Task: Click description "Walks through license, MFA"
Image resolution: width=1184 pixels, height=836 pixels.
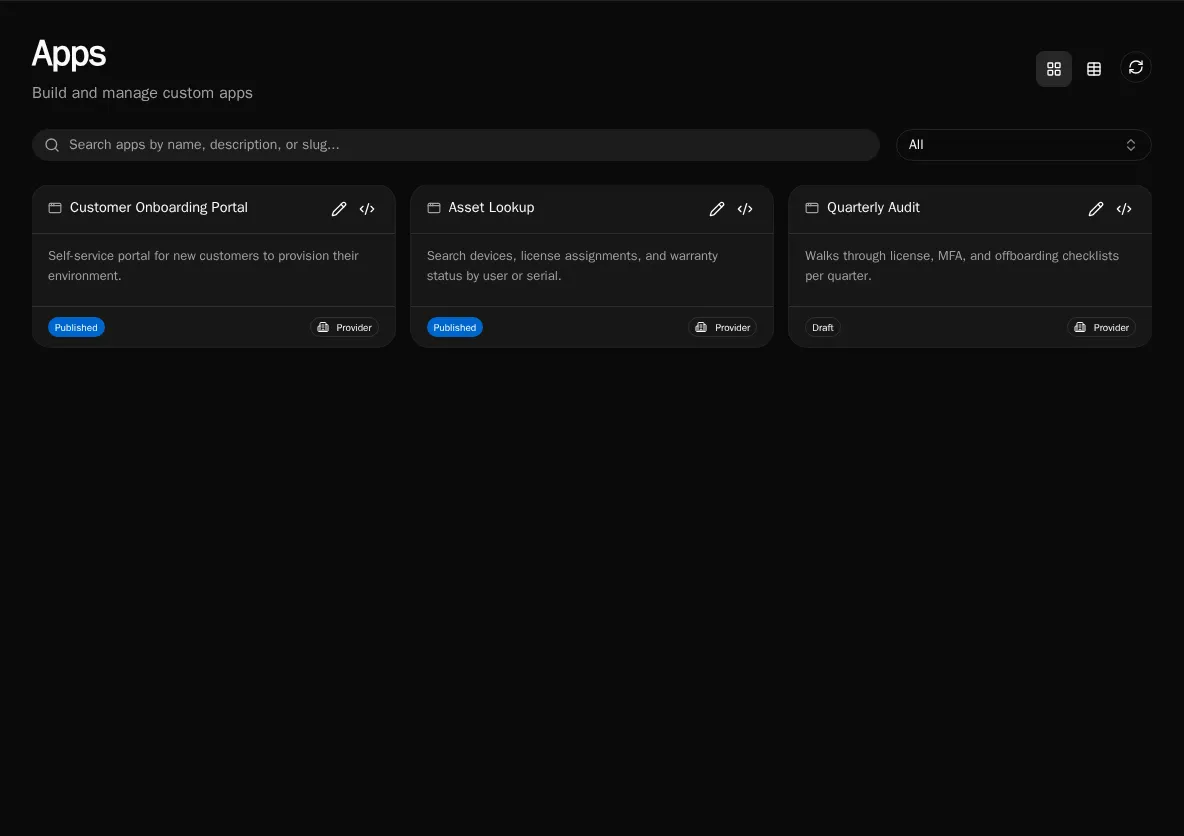Action: click(x=961, y=266)
